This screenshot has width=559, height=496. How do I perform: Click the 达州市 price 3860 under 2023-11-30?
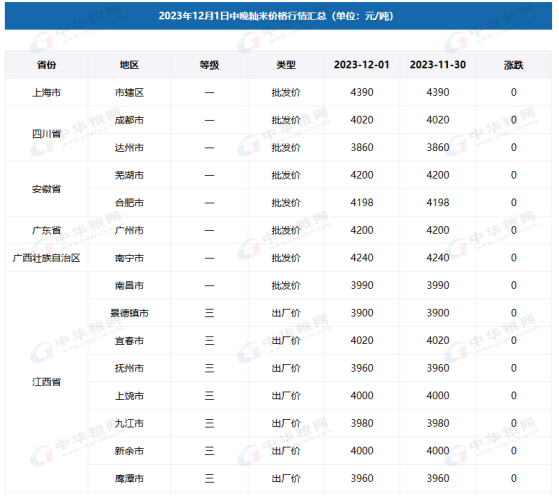[x=437, y=148]
